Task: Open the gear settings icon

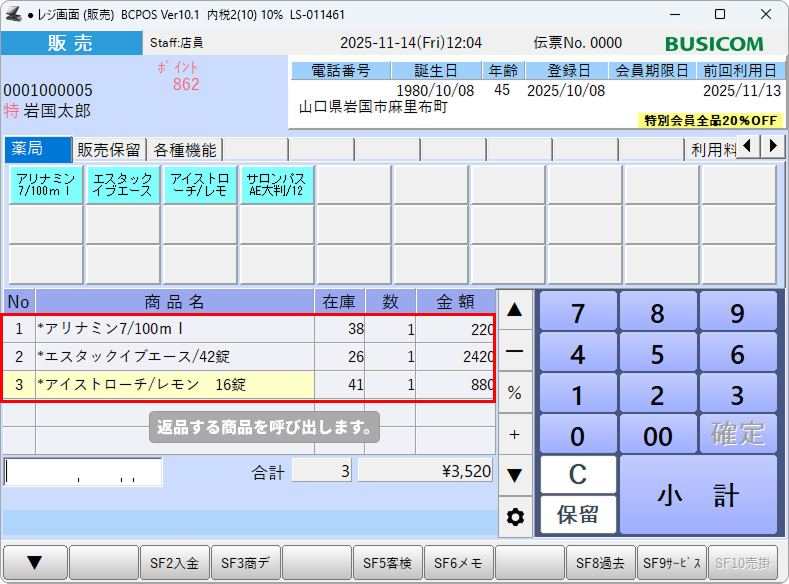Action: click(515, 517)
